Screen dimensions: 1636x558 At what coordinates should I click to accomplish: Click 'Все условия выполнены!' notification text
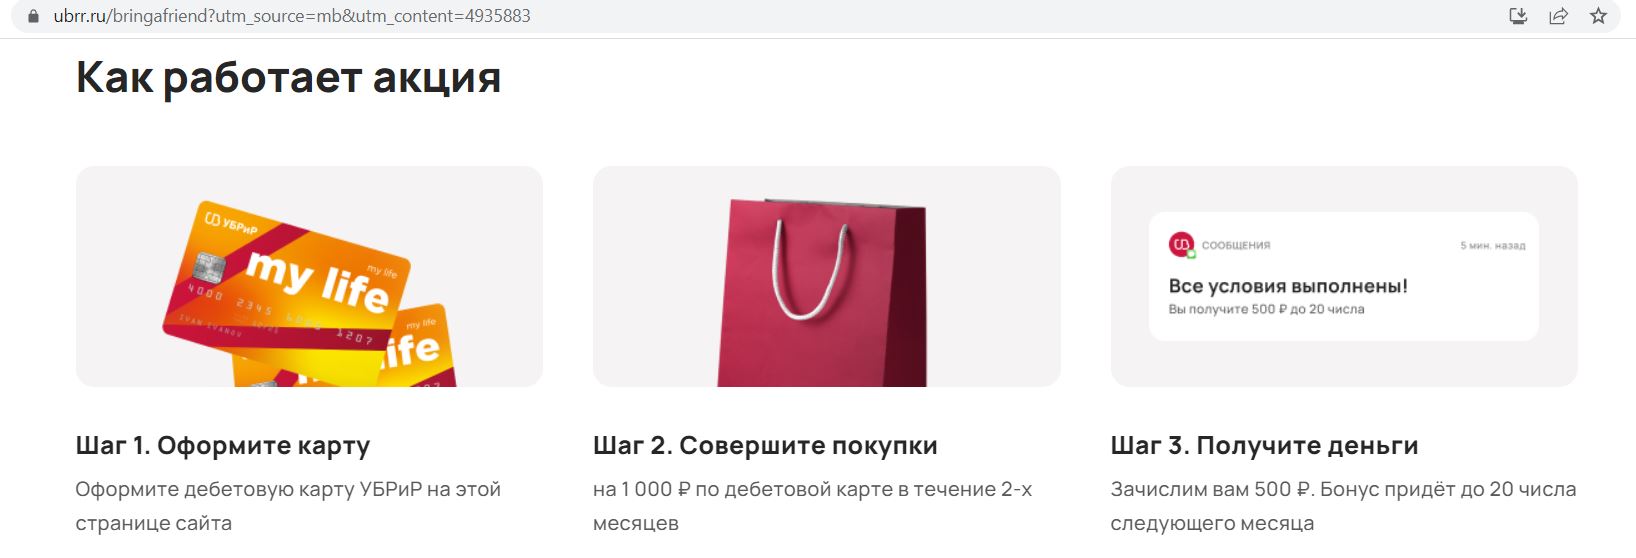pyautogui.click(x=1288, y=286)
